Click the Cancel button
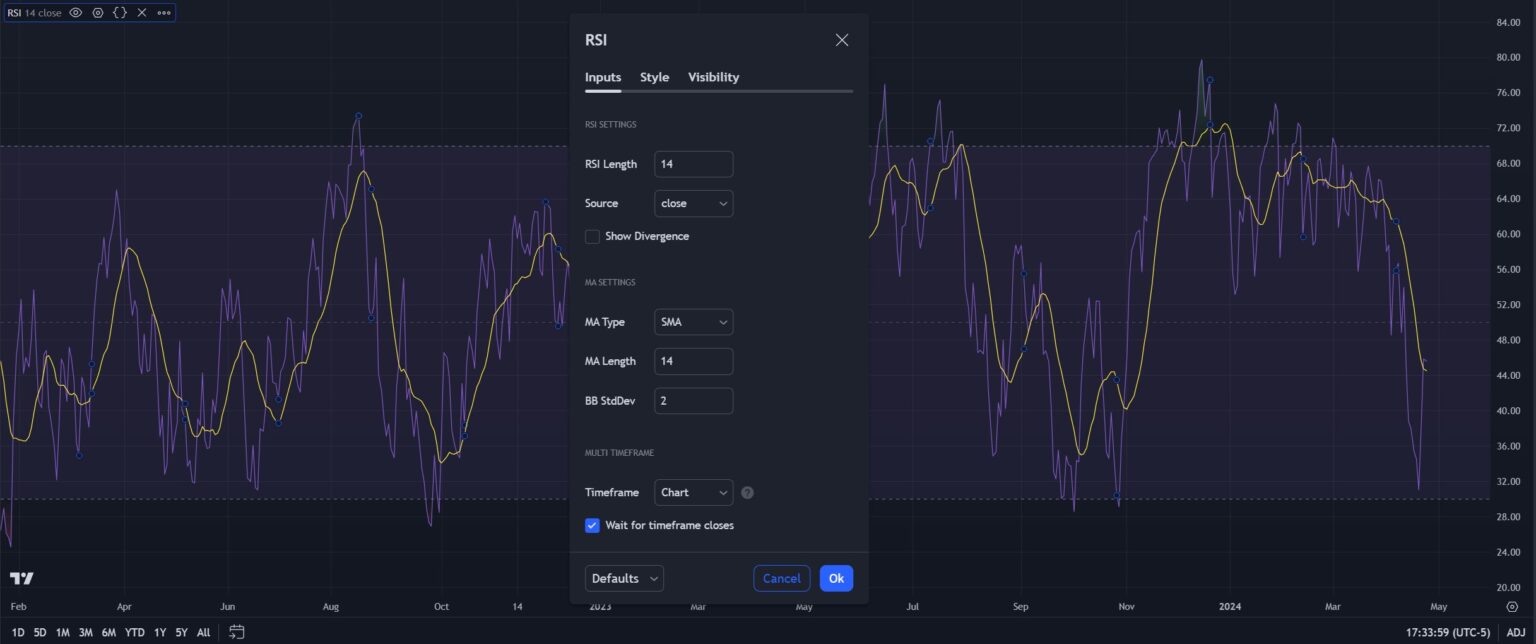Image resolution: width=1536 pixels, height=644 pixels. pyautogui.click(x=781, y=578)
